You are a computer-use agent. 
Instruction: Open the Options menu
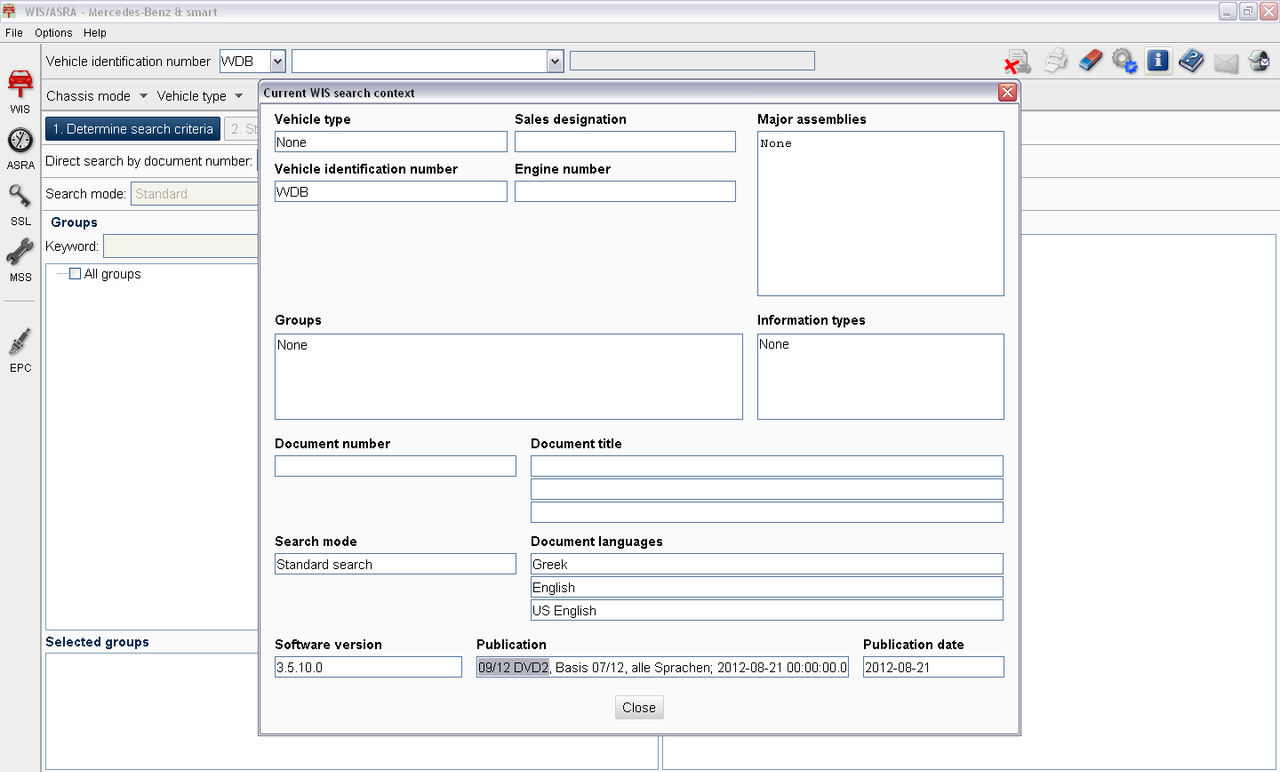(x=53, y=33)
